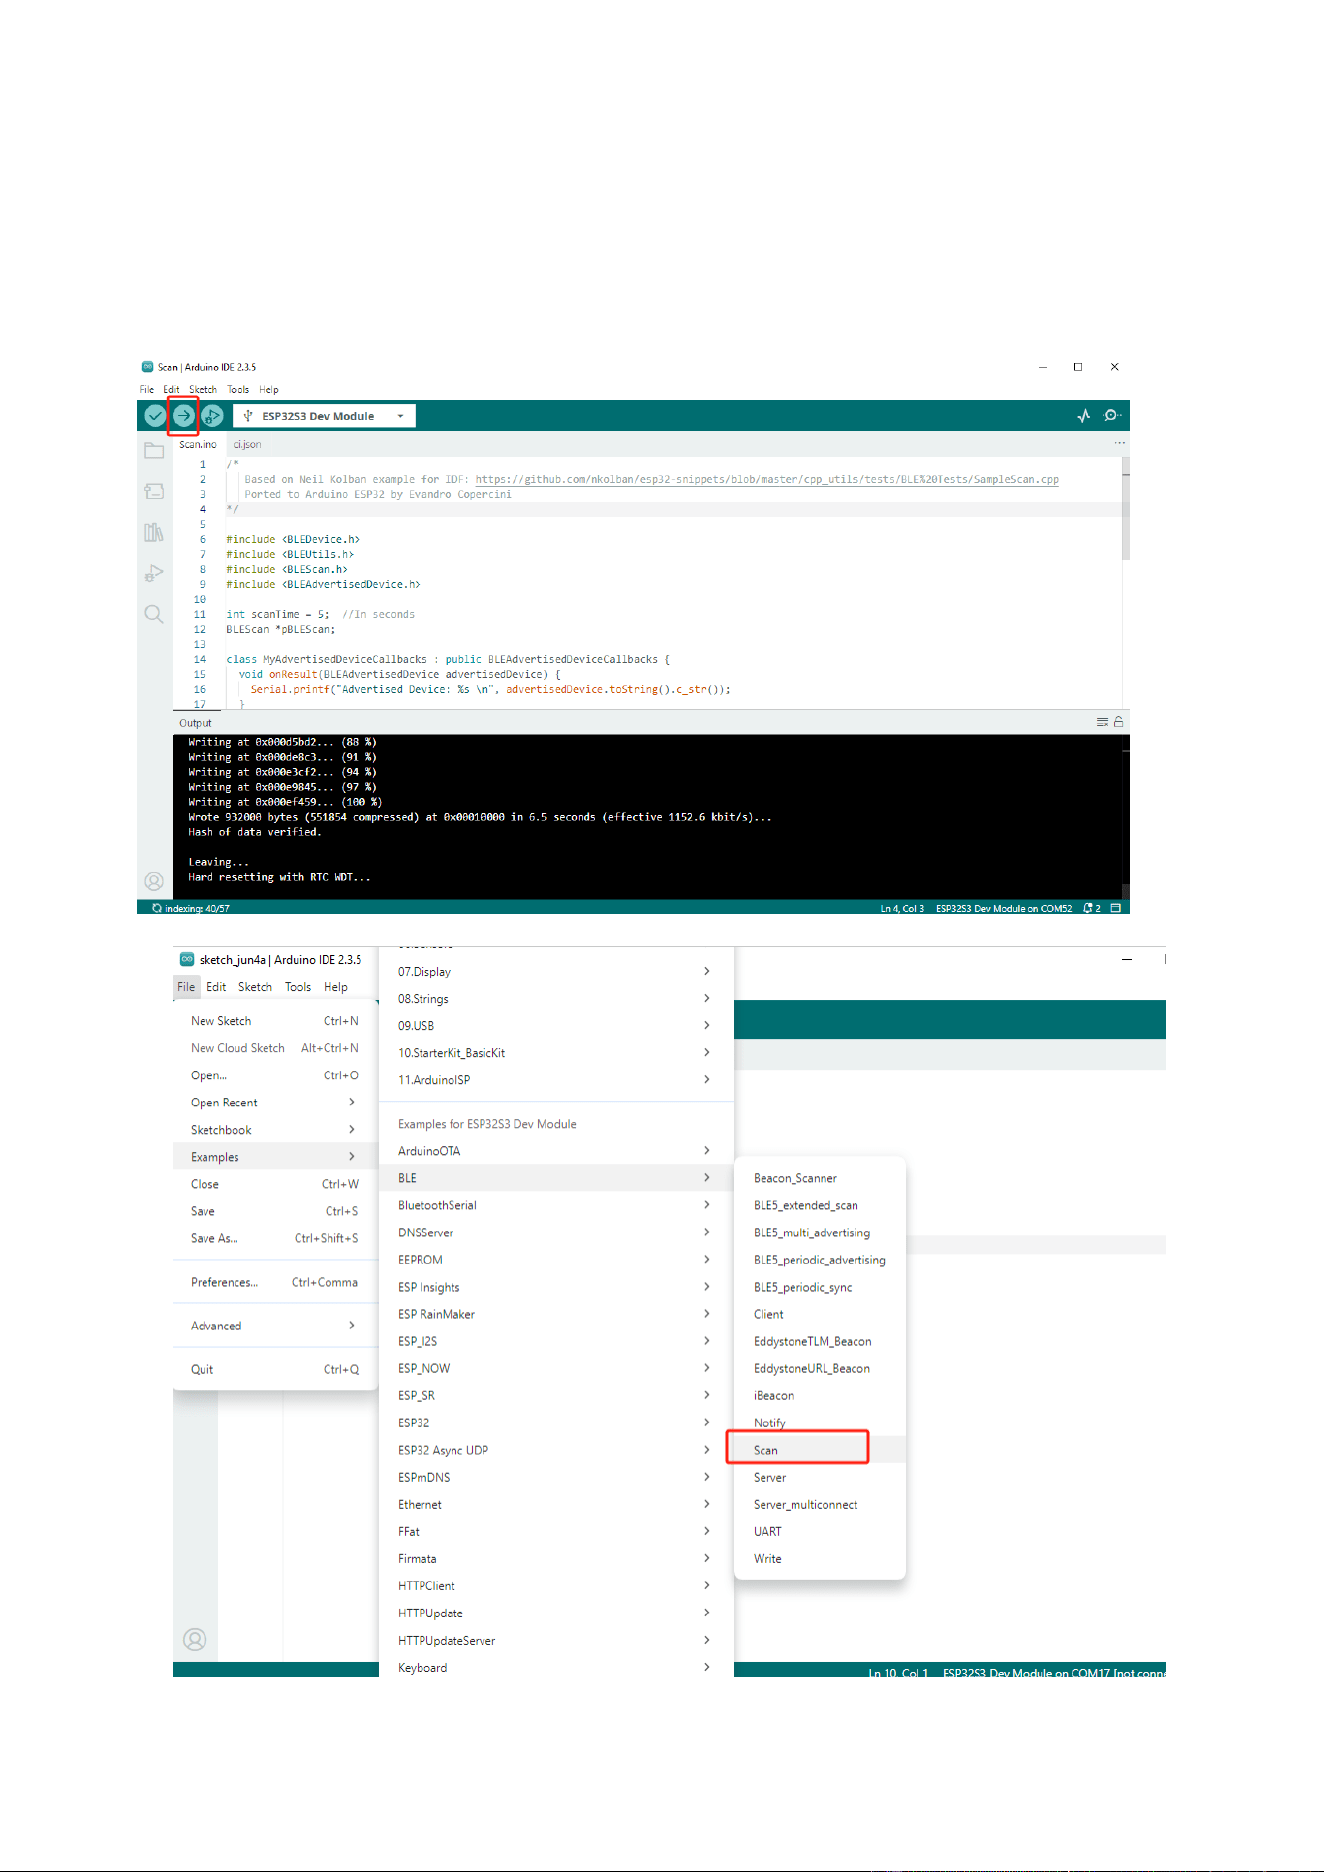1324x1872 pixels.
Task: Expand BLE examples submenu
Action: click(556, 1177)
